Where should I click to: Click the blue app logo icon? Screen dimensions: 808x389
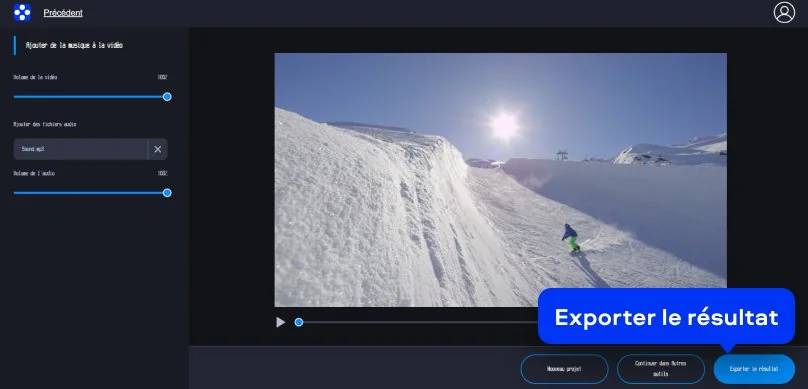22,12
